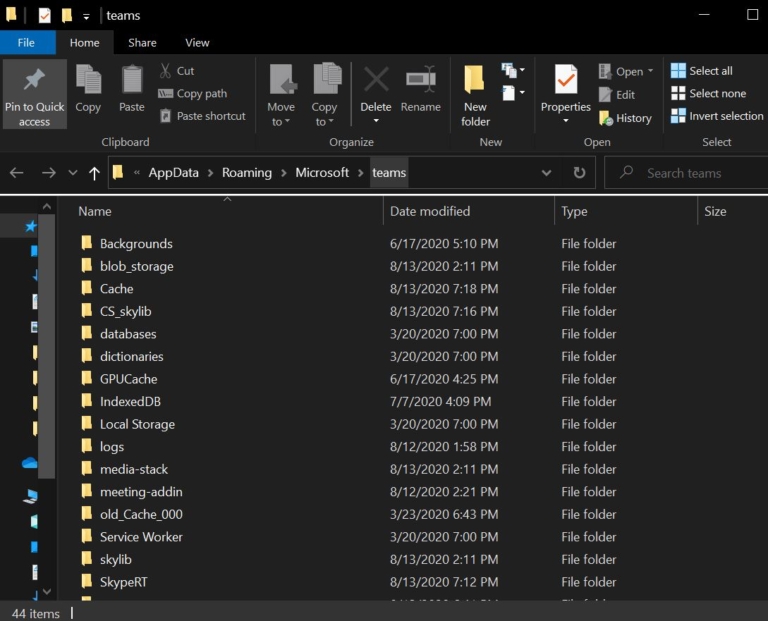The image size is (768, 621).
Task: Click the Rename icon
Action: coord(420,80)
